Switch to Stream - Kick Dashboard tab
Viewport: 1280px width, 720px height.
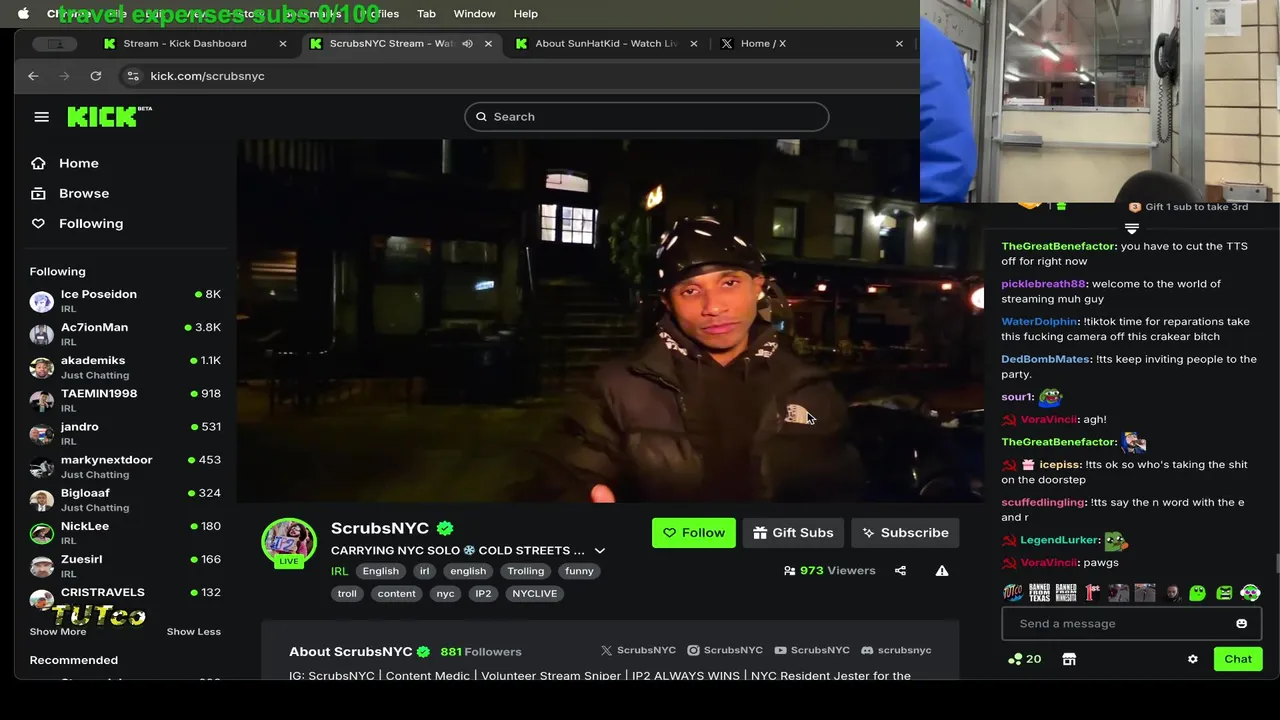click(196, 44)
